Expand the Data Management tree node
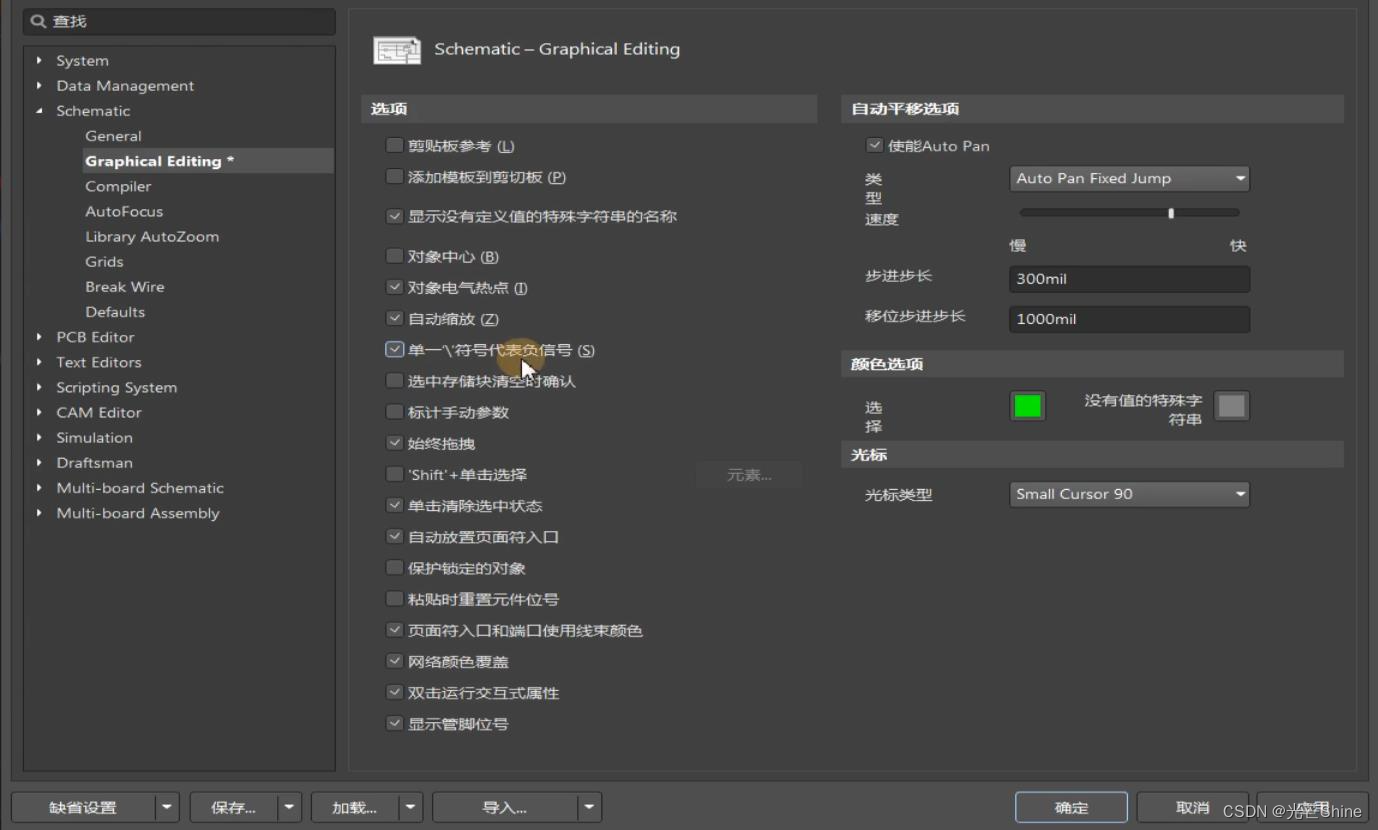 pyautogui.click(x=39, y=86)
